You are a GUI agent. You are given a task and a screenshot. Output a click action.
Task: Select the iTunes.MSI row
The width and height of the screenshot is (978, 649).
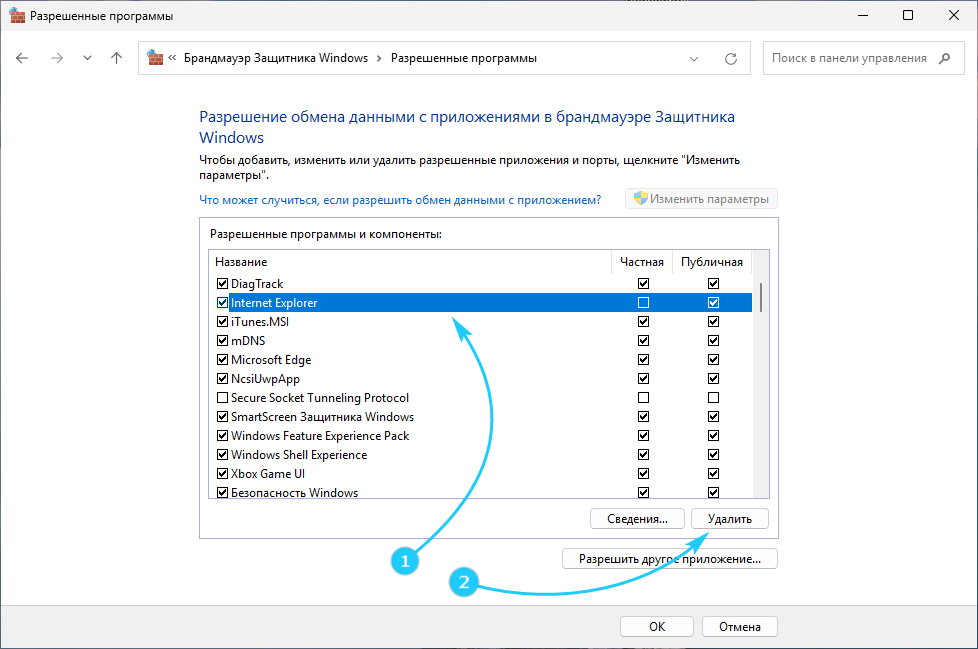pyautogui.click(x=481, y=322)
